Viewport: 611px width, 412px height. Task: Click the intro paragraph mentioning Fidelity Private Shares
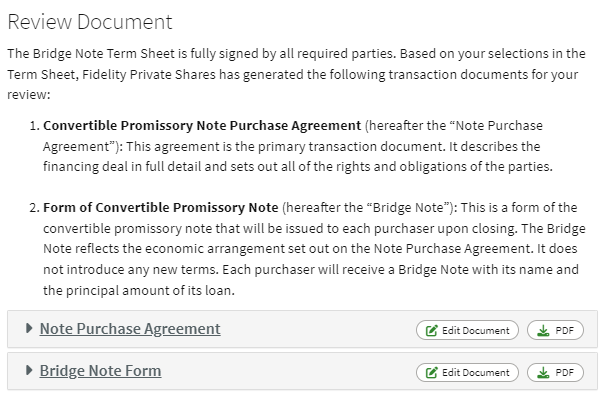(297, 74)
